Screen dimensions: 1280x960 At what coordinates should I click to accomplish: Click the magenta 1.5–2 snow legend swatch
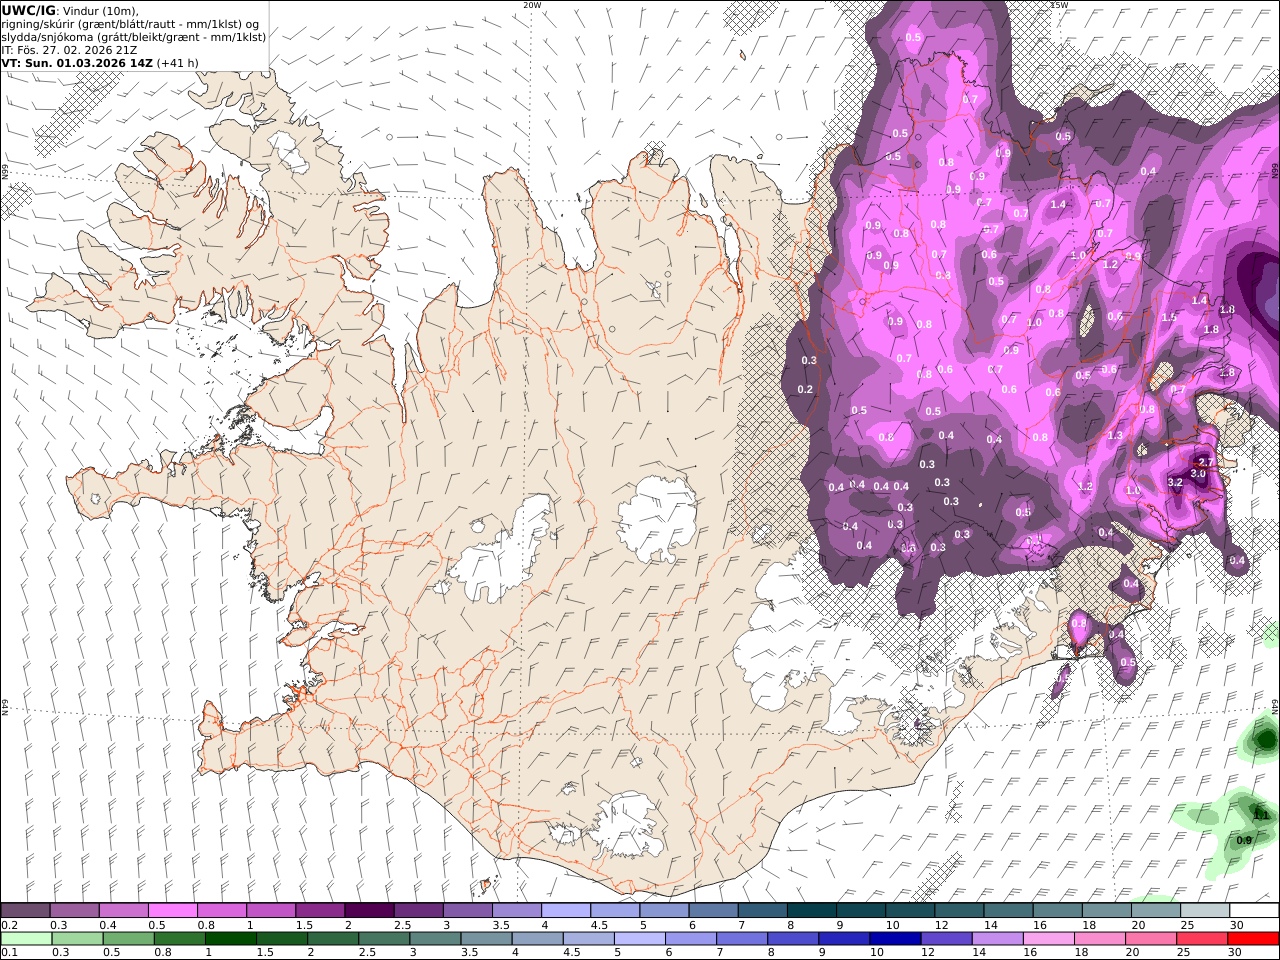coord(320,910)
